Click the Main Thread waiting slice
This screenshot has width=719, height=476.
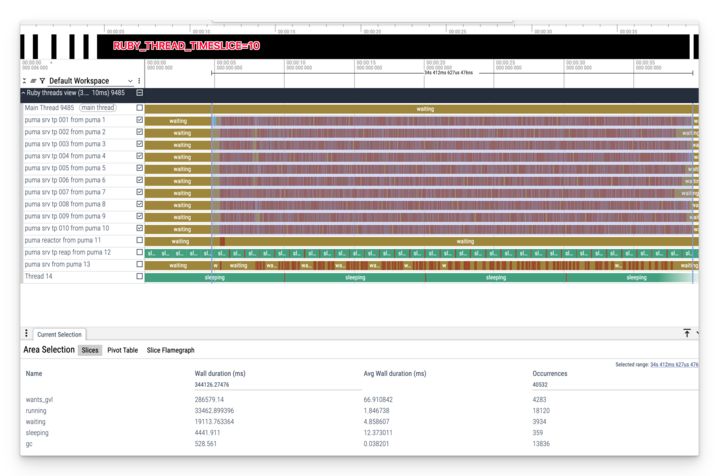(421, 109)
